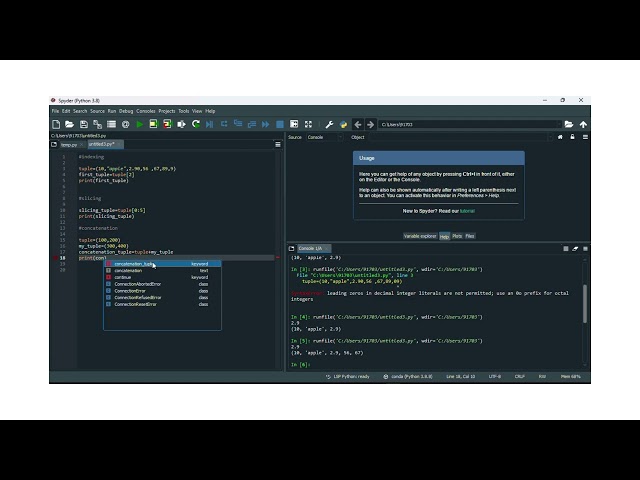Save the current file
The image size is (640, 480).
84,124
